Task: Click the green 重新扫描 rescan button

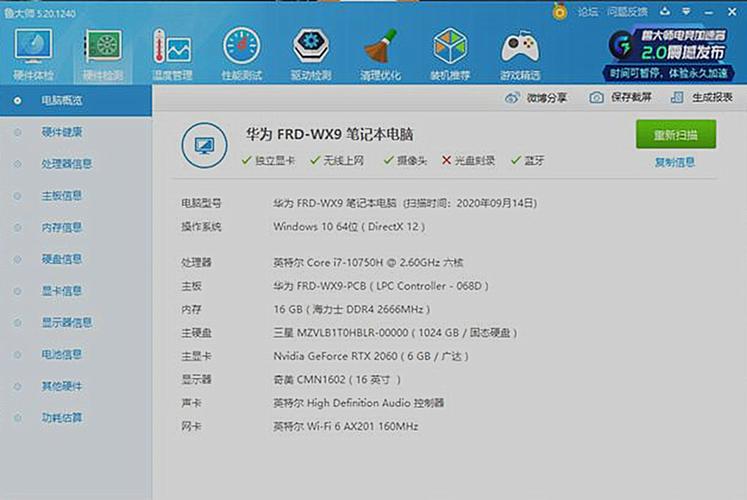Action: (x=676, y=135)
